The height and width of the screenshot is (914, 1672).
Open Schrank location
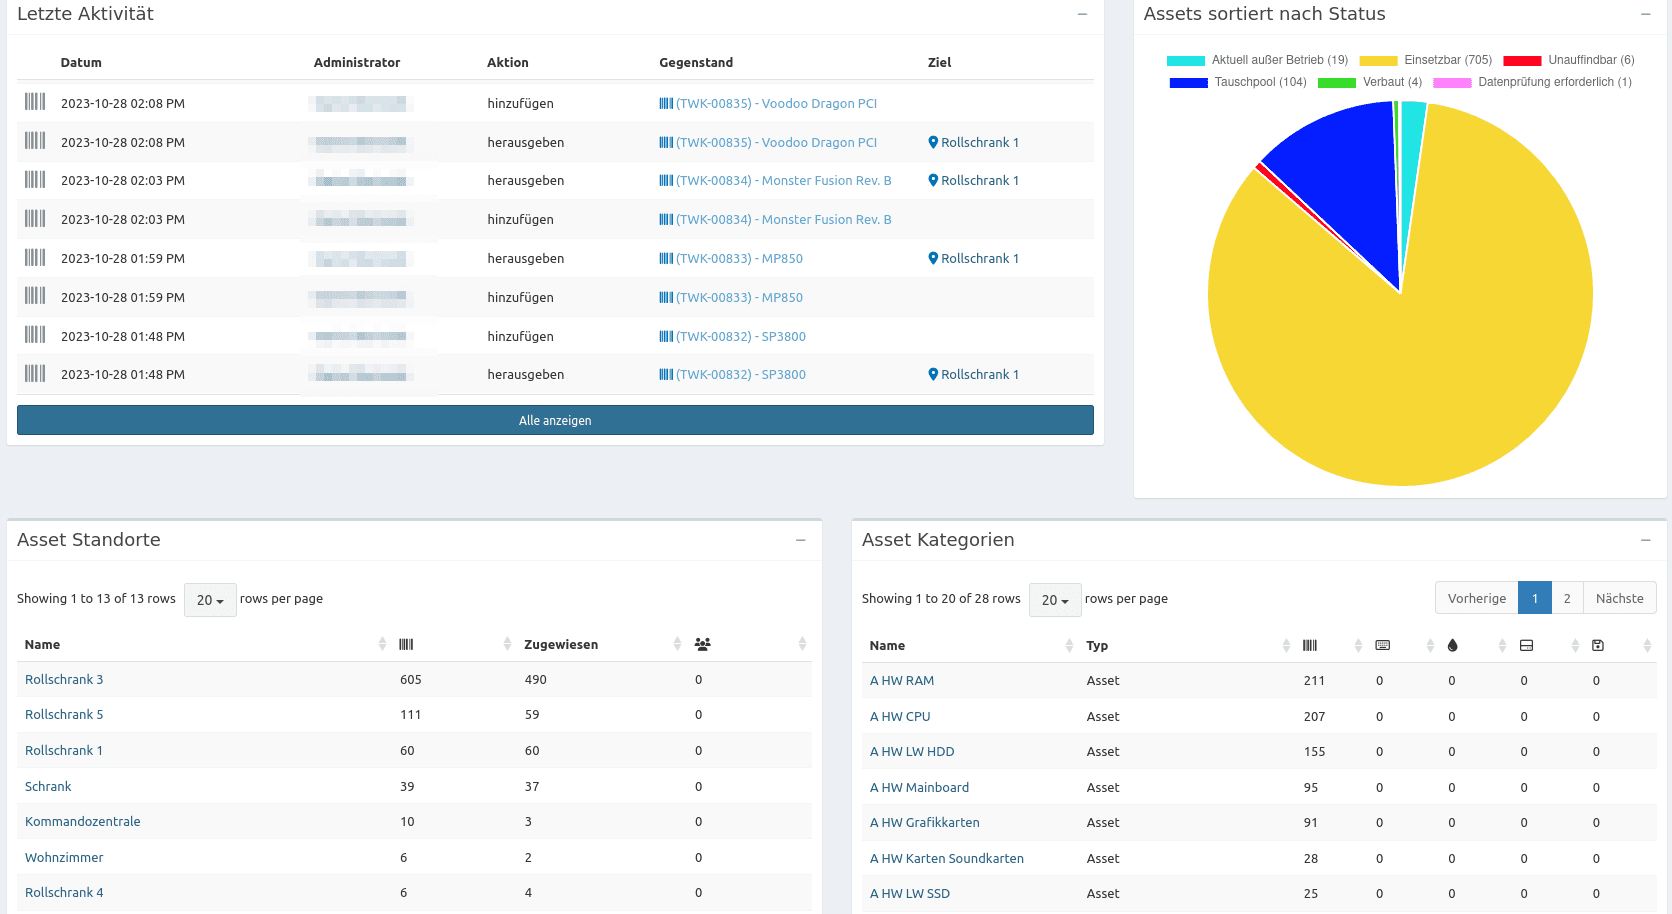[48, 786]
